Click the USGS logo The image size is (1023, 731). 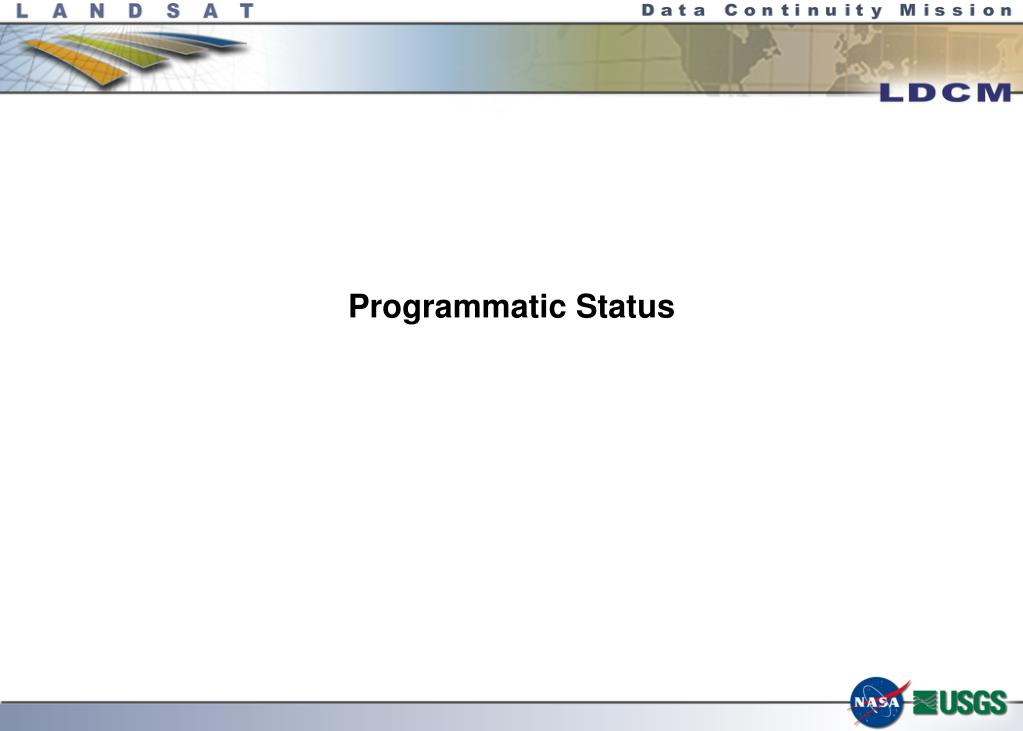click(960, 703)
